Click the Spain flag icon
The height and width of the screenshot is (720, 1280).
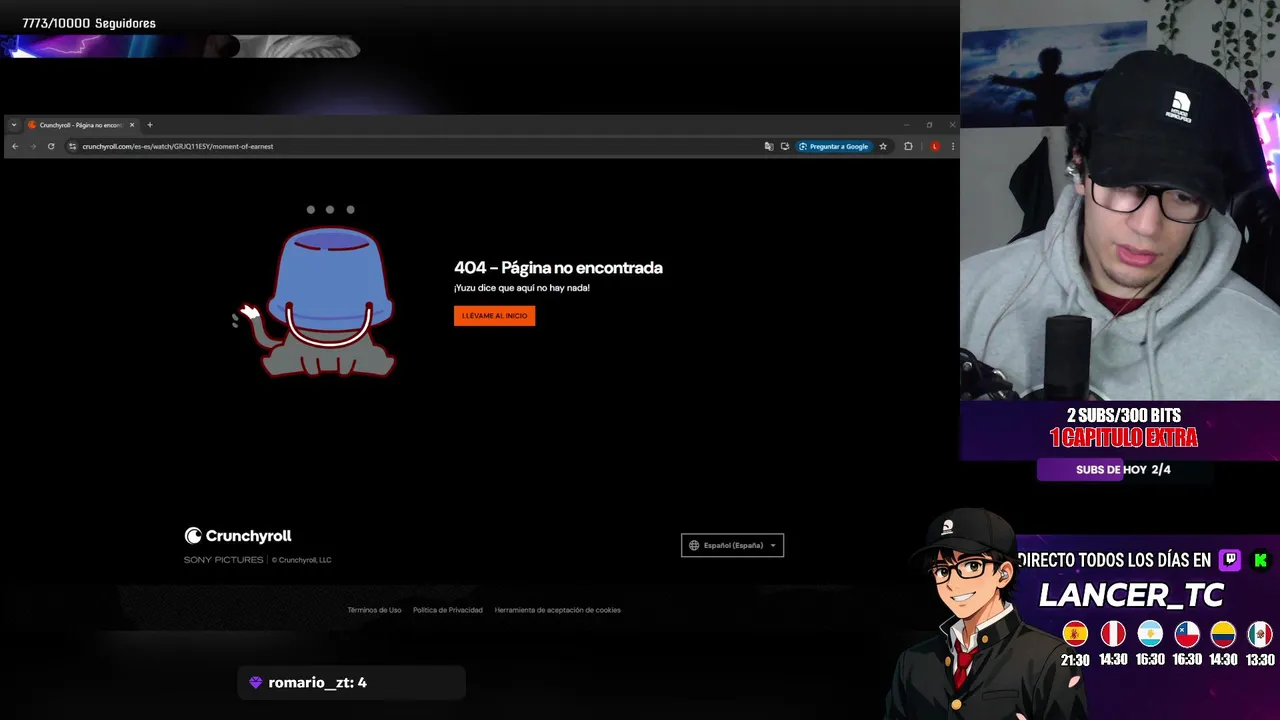pos(1075,634)
